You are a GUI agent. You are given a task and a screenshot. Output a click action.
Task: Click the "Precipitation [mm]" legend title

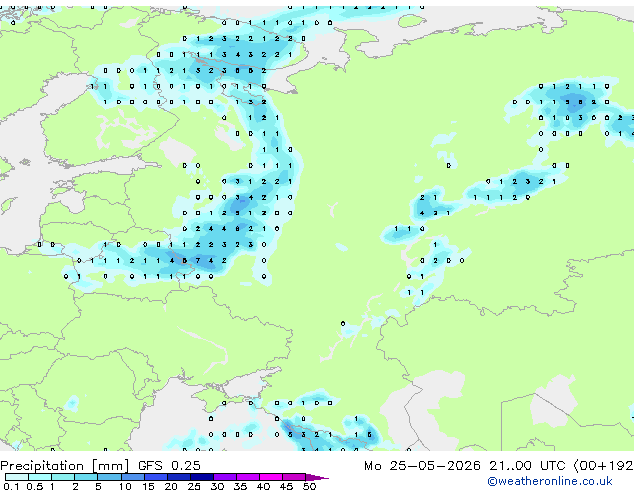(65, 466)
